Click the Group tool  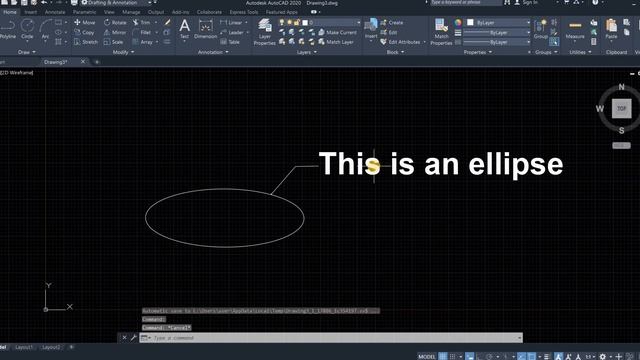541,29
